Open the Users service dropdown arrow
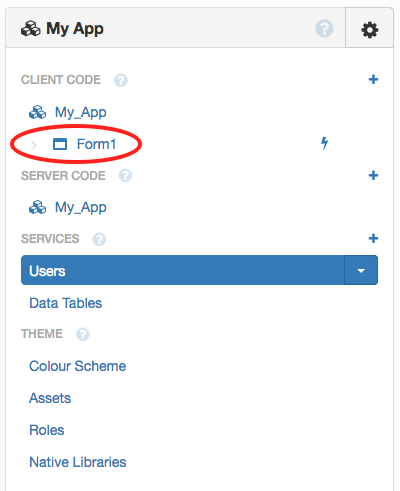 [361, 270]
